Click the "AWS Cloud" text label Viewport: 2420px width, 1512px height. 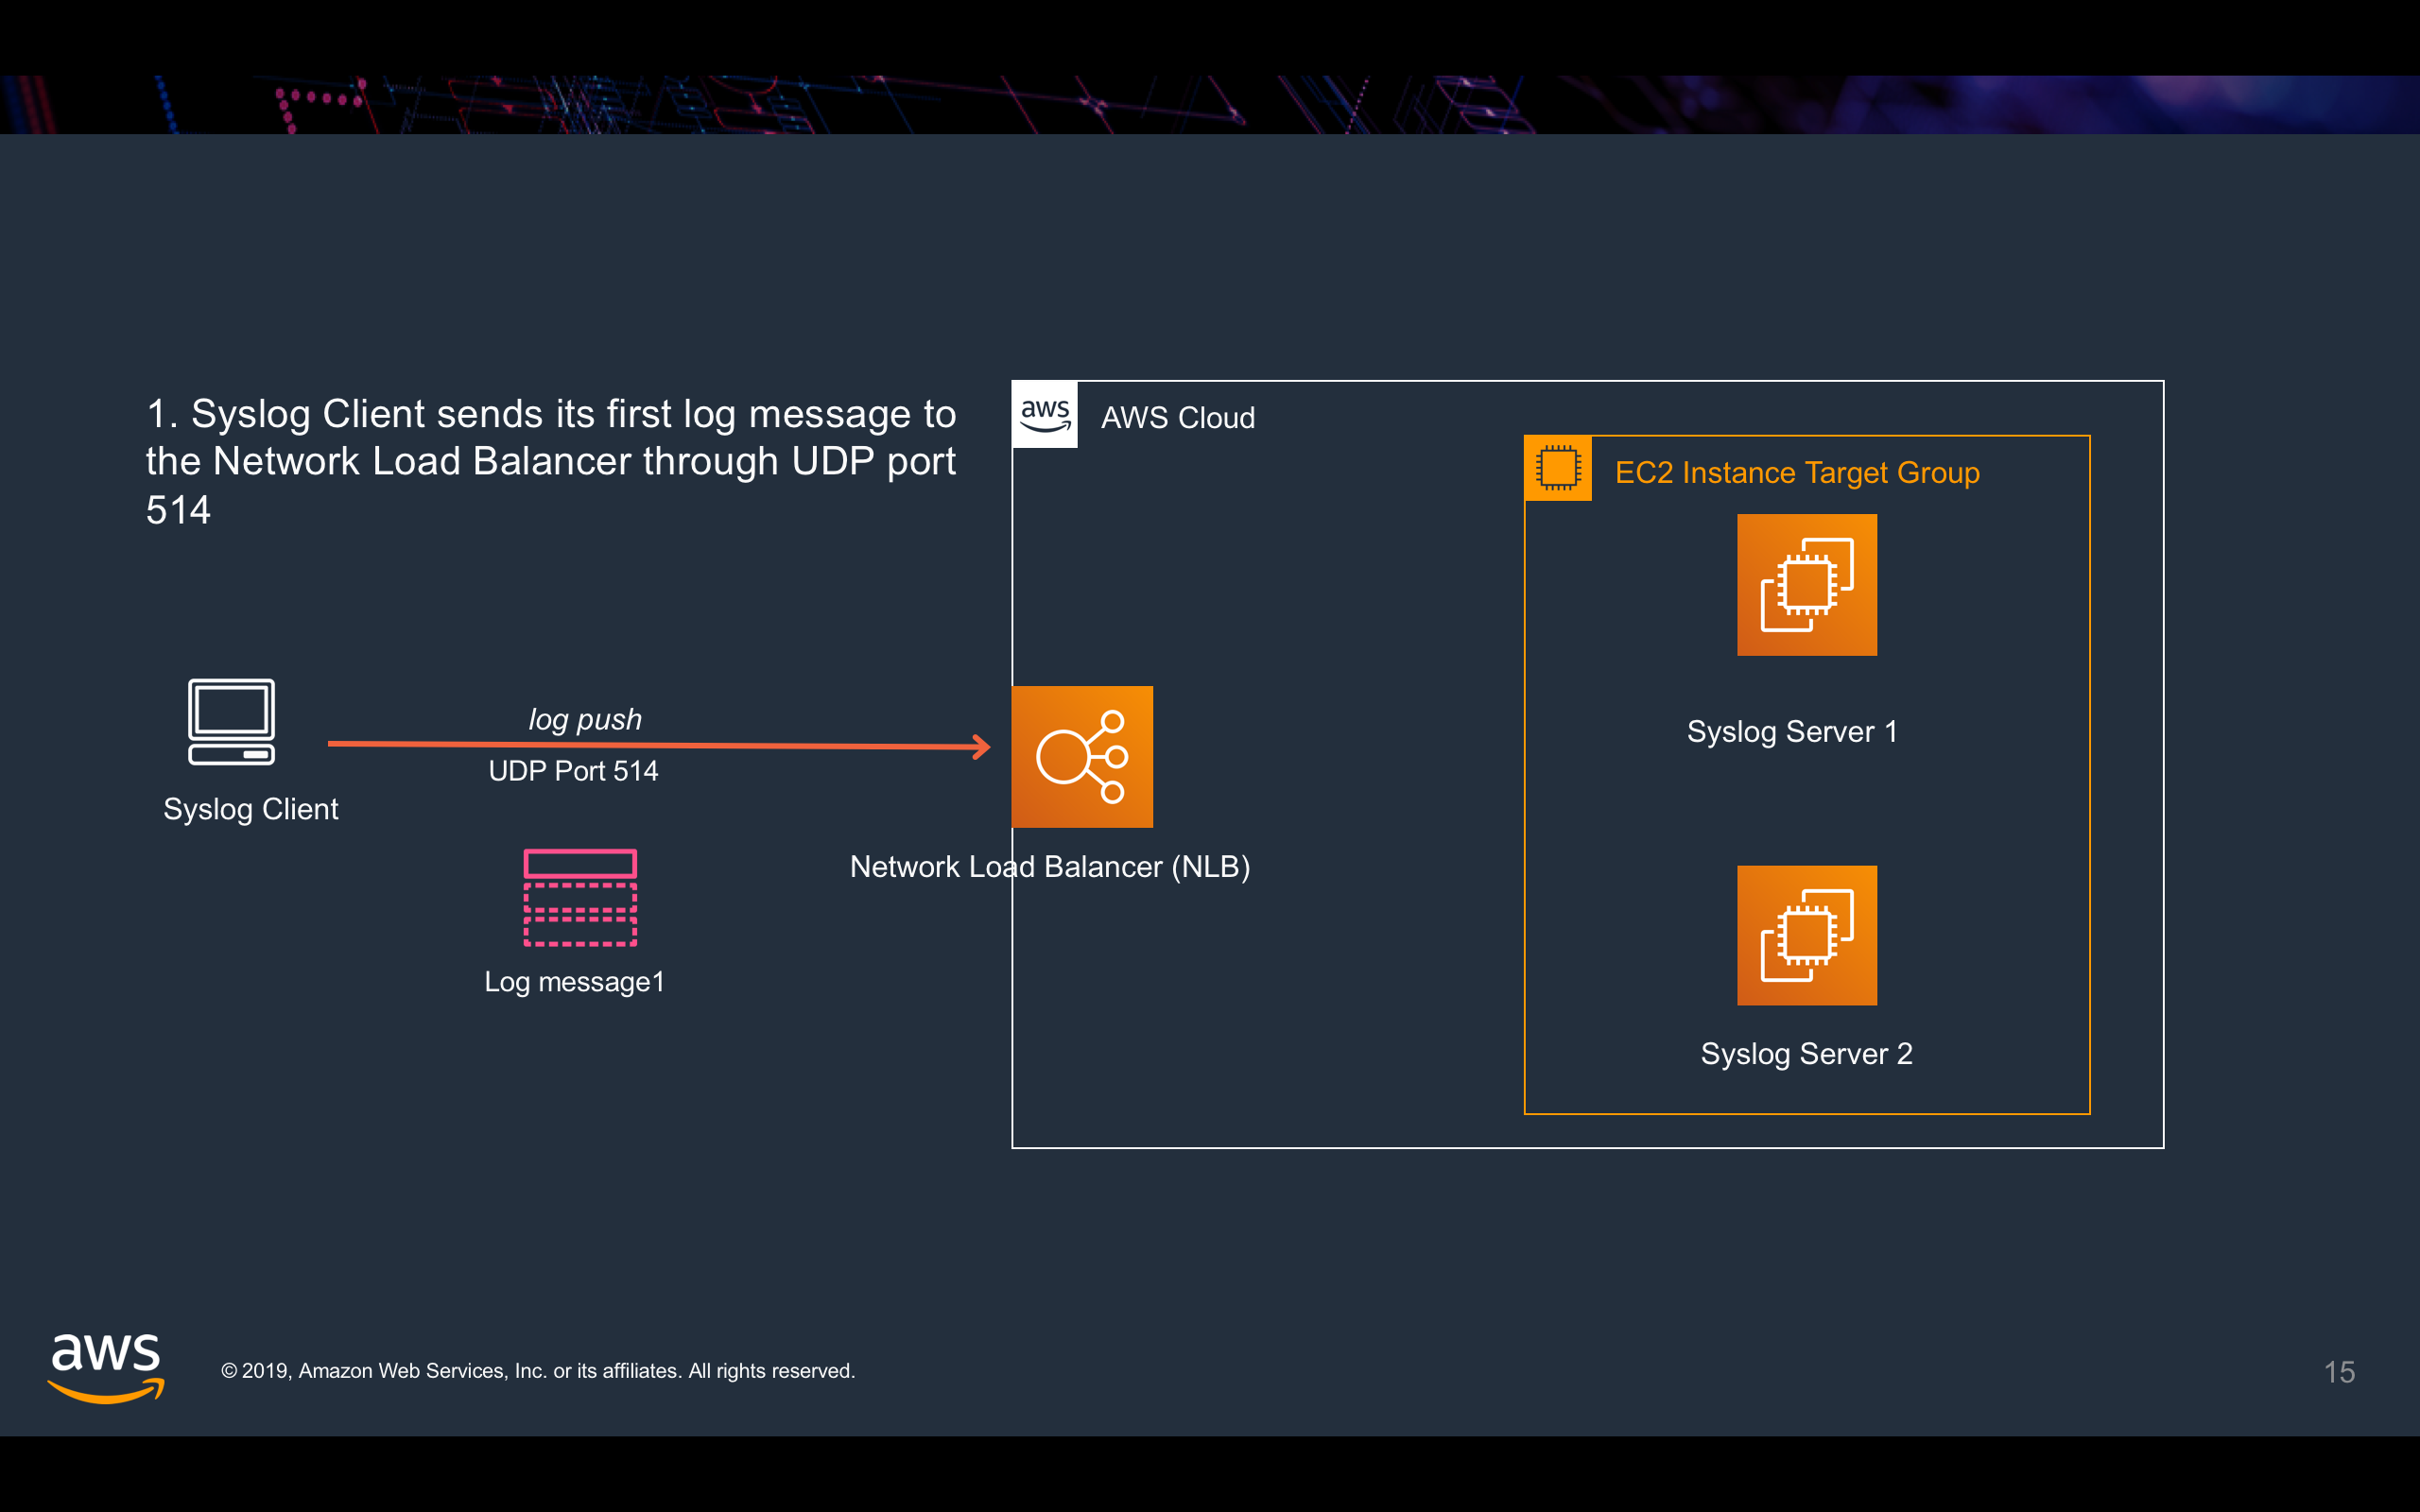pyautogui.click(x=1177, y=417)
